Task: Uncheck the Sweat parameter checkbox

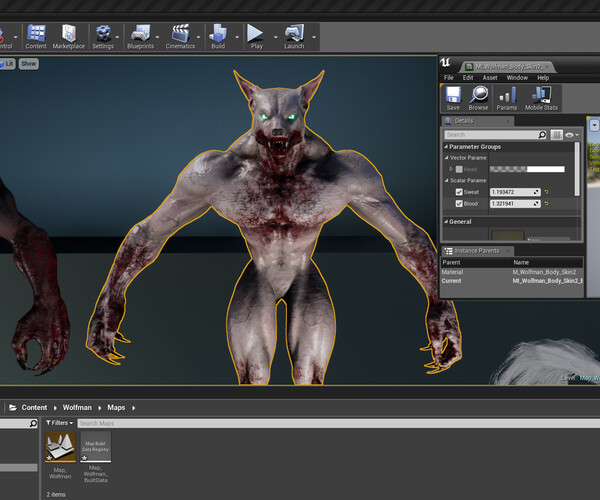Action: 459,192
